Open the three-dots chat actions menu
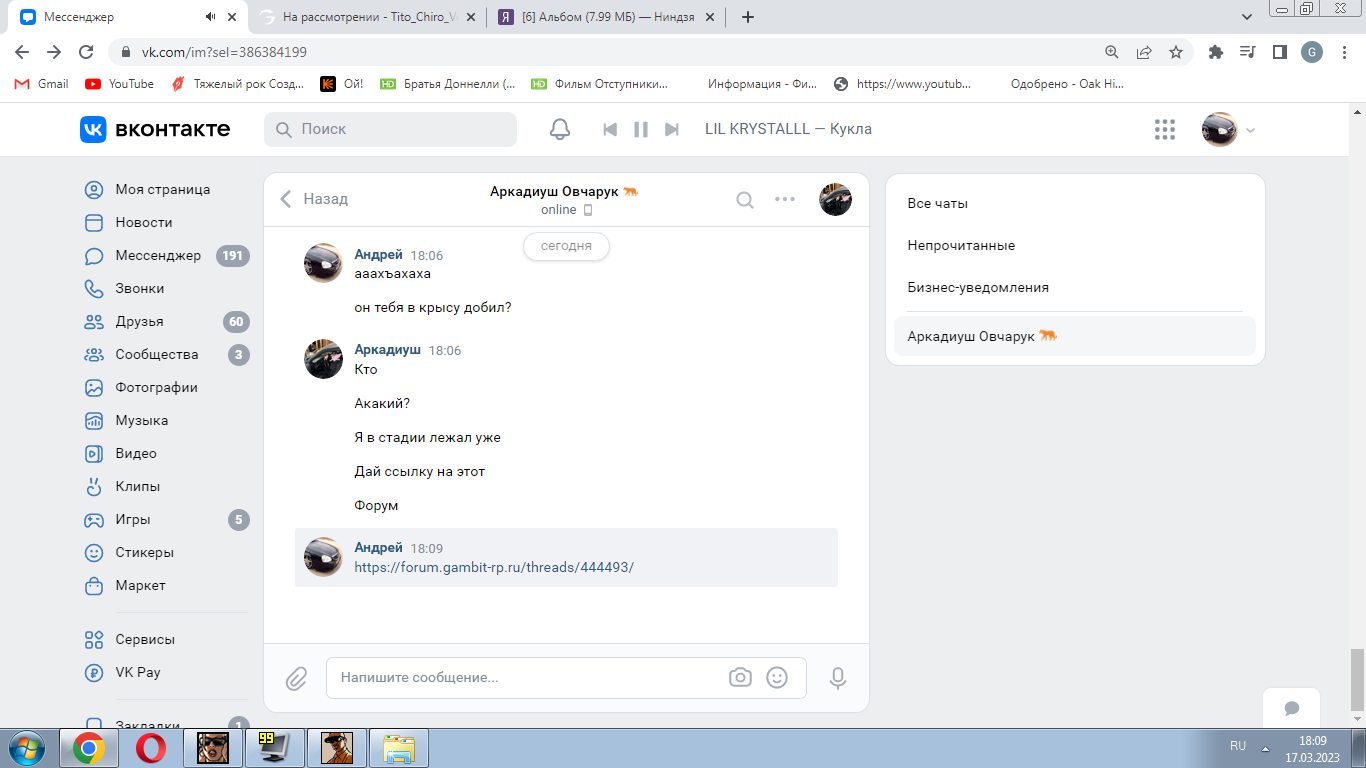Viewport: 1366px width, 768px height. (x=785, y=199)
